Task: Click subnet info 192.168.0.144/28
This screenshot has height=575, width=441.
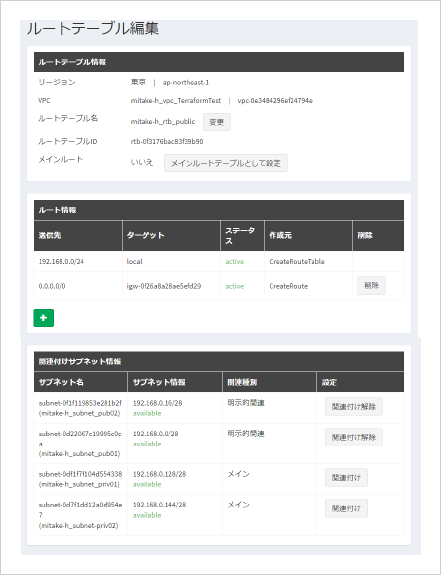Action: (159, 505)
